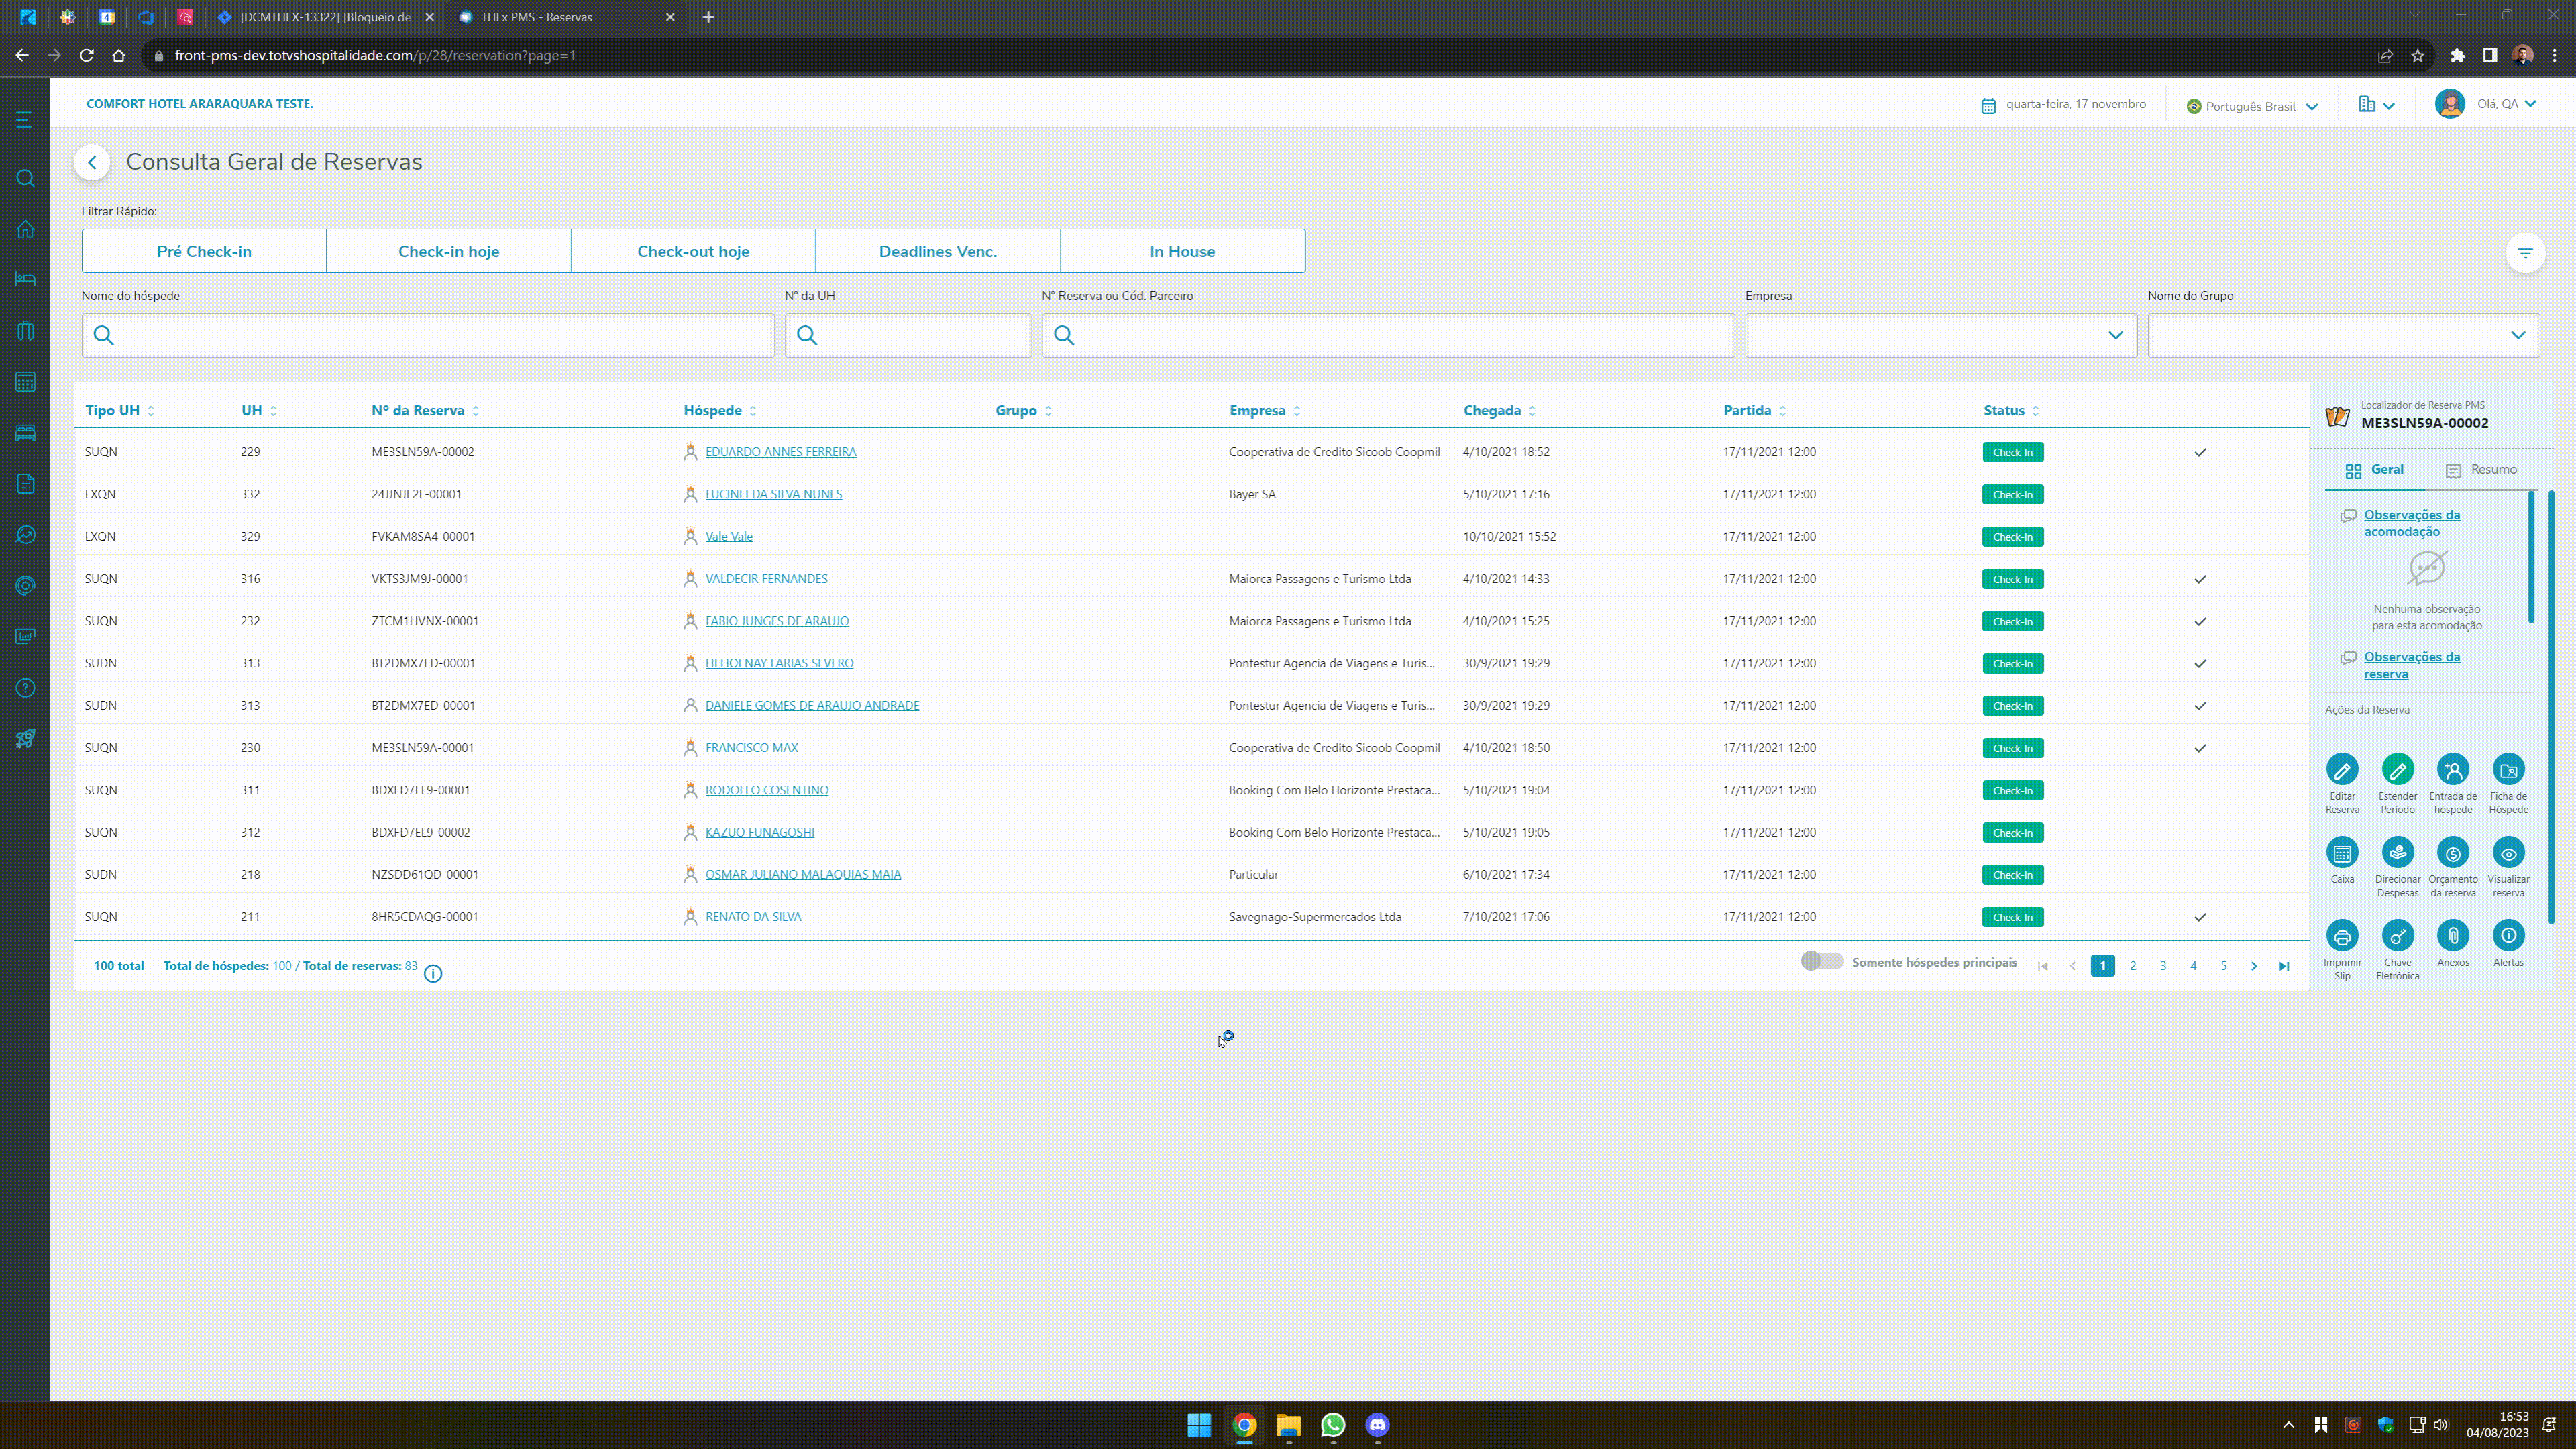Go to page 3 of results
The width and height of the screenshot is (2576, 1449).
point(2163,966)
